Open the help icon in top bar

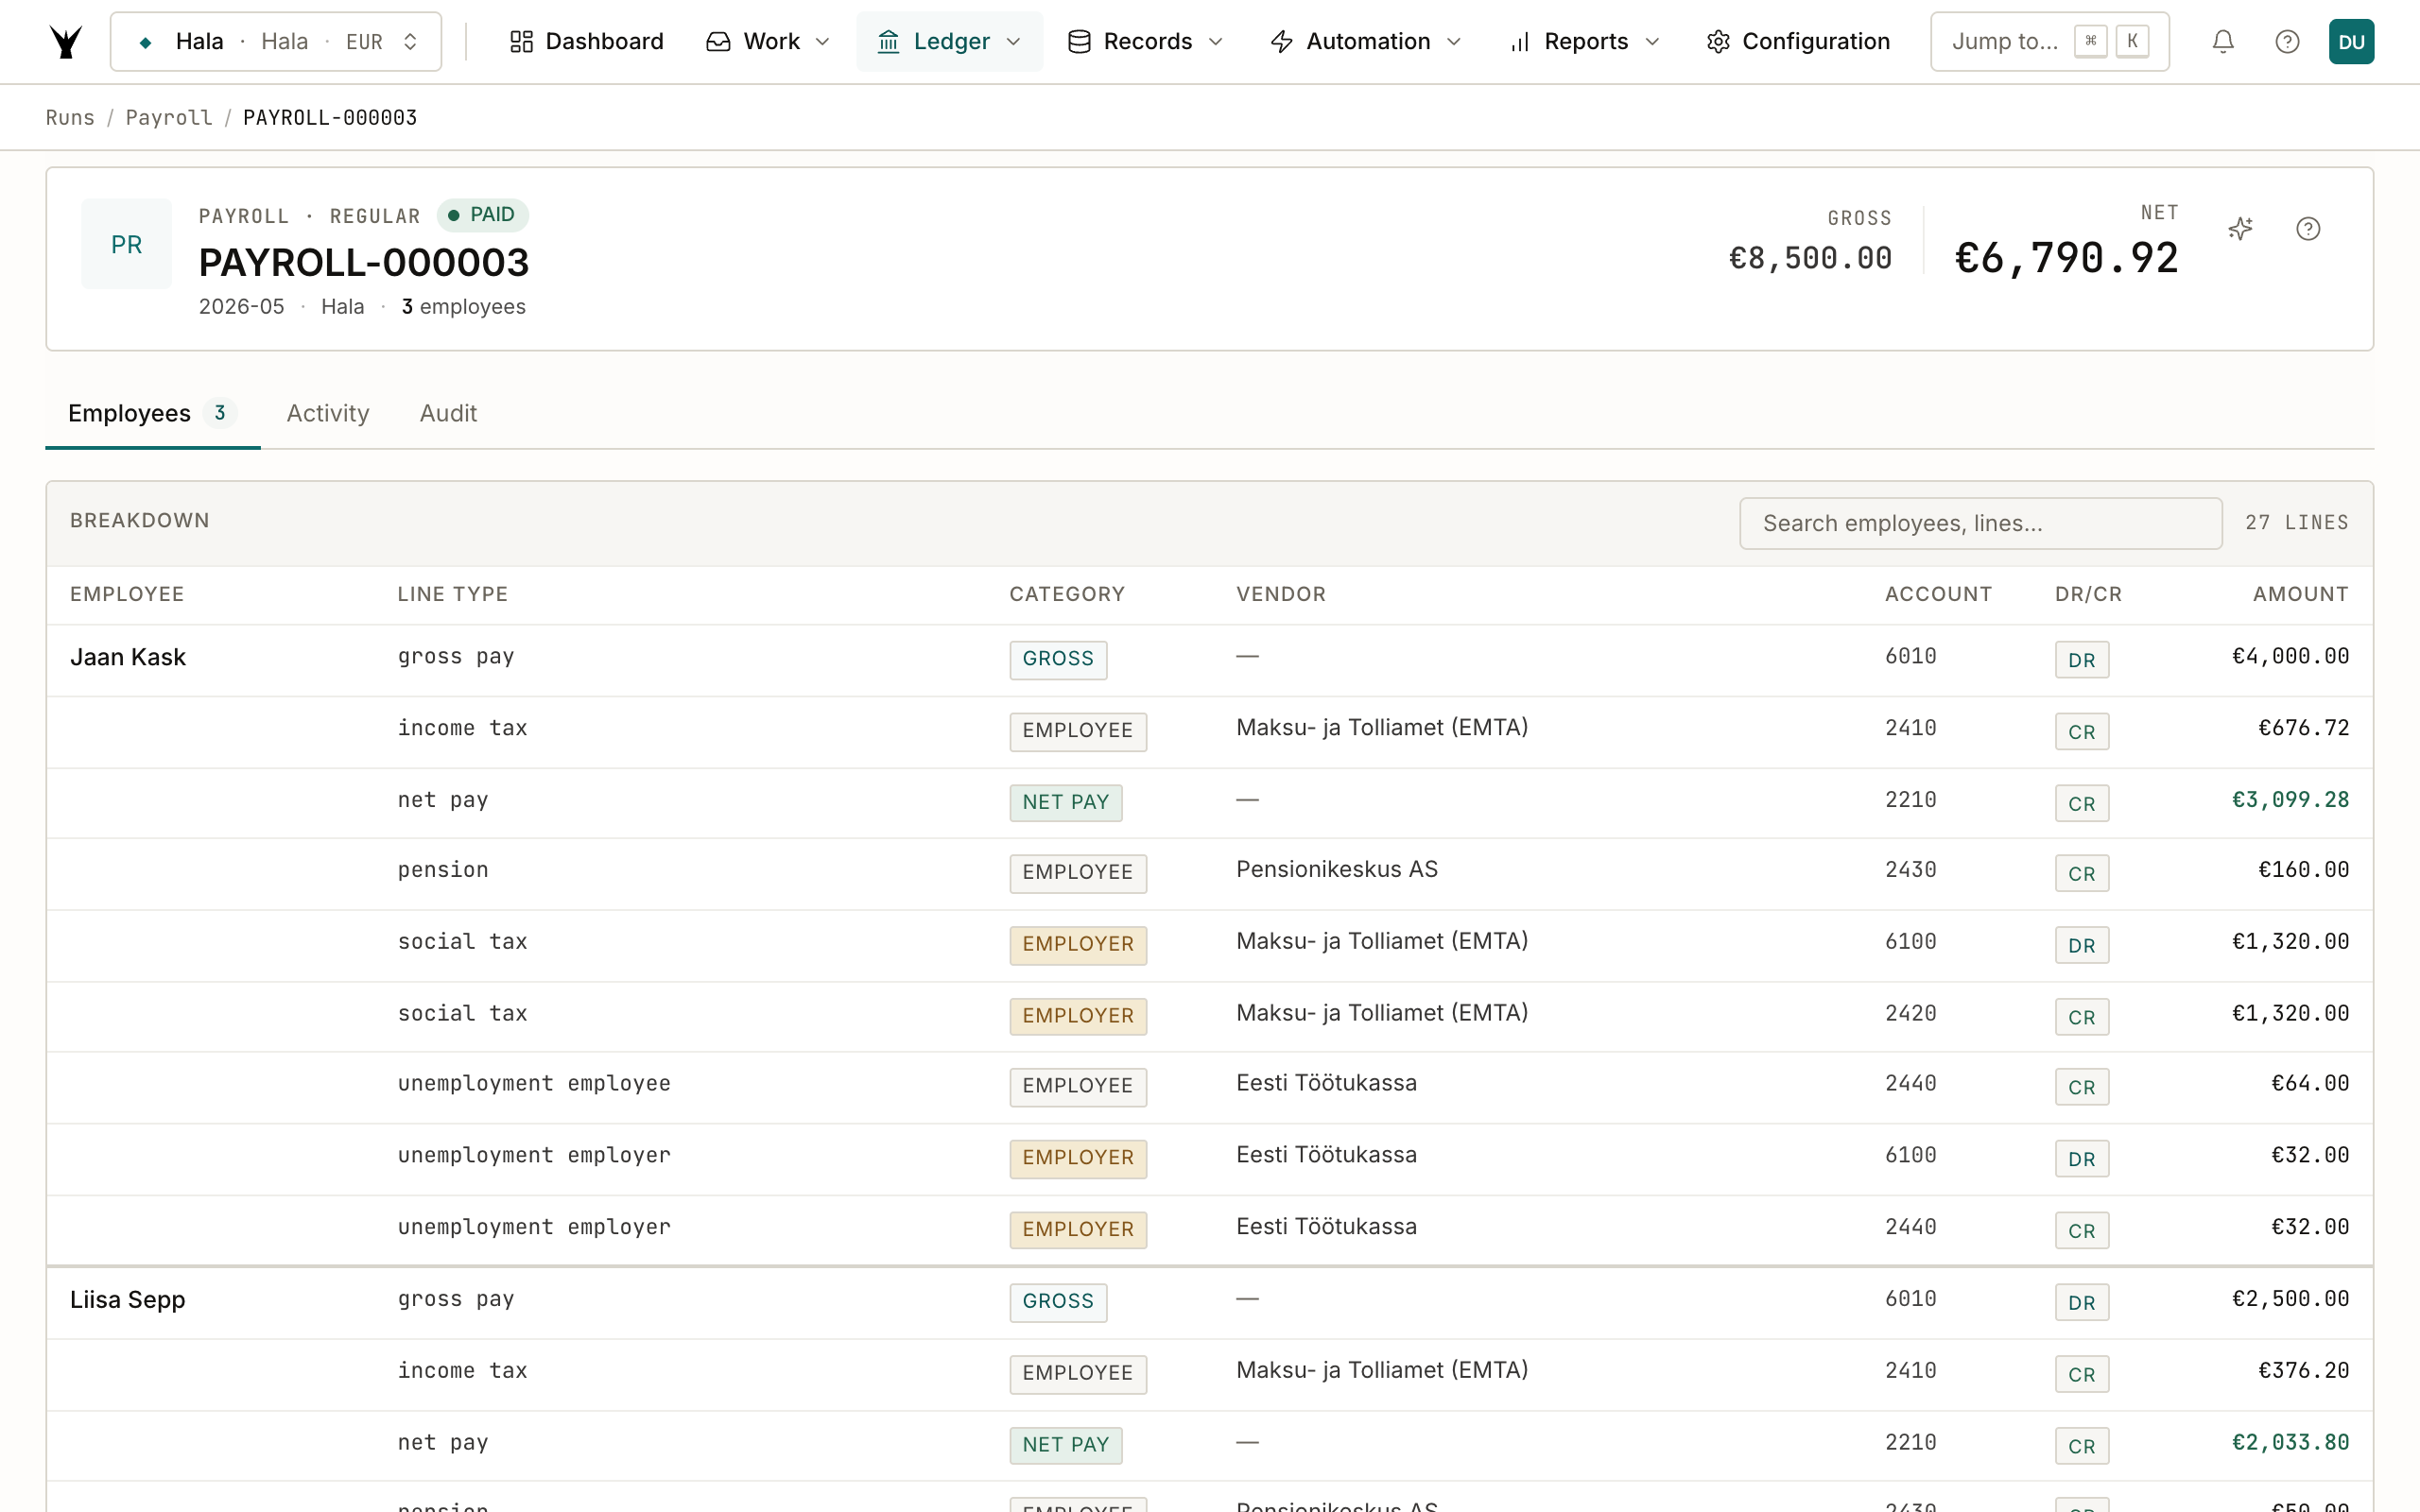coord(2287,42)
